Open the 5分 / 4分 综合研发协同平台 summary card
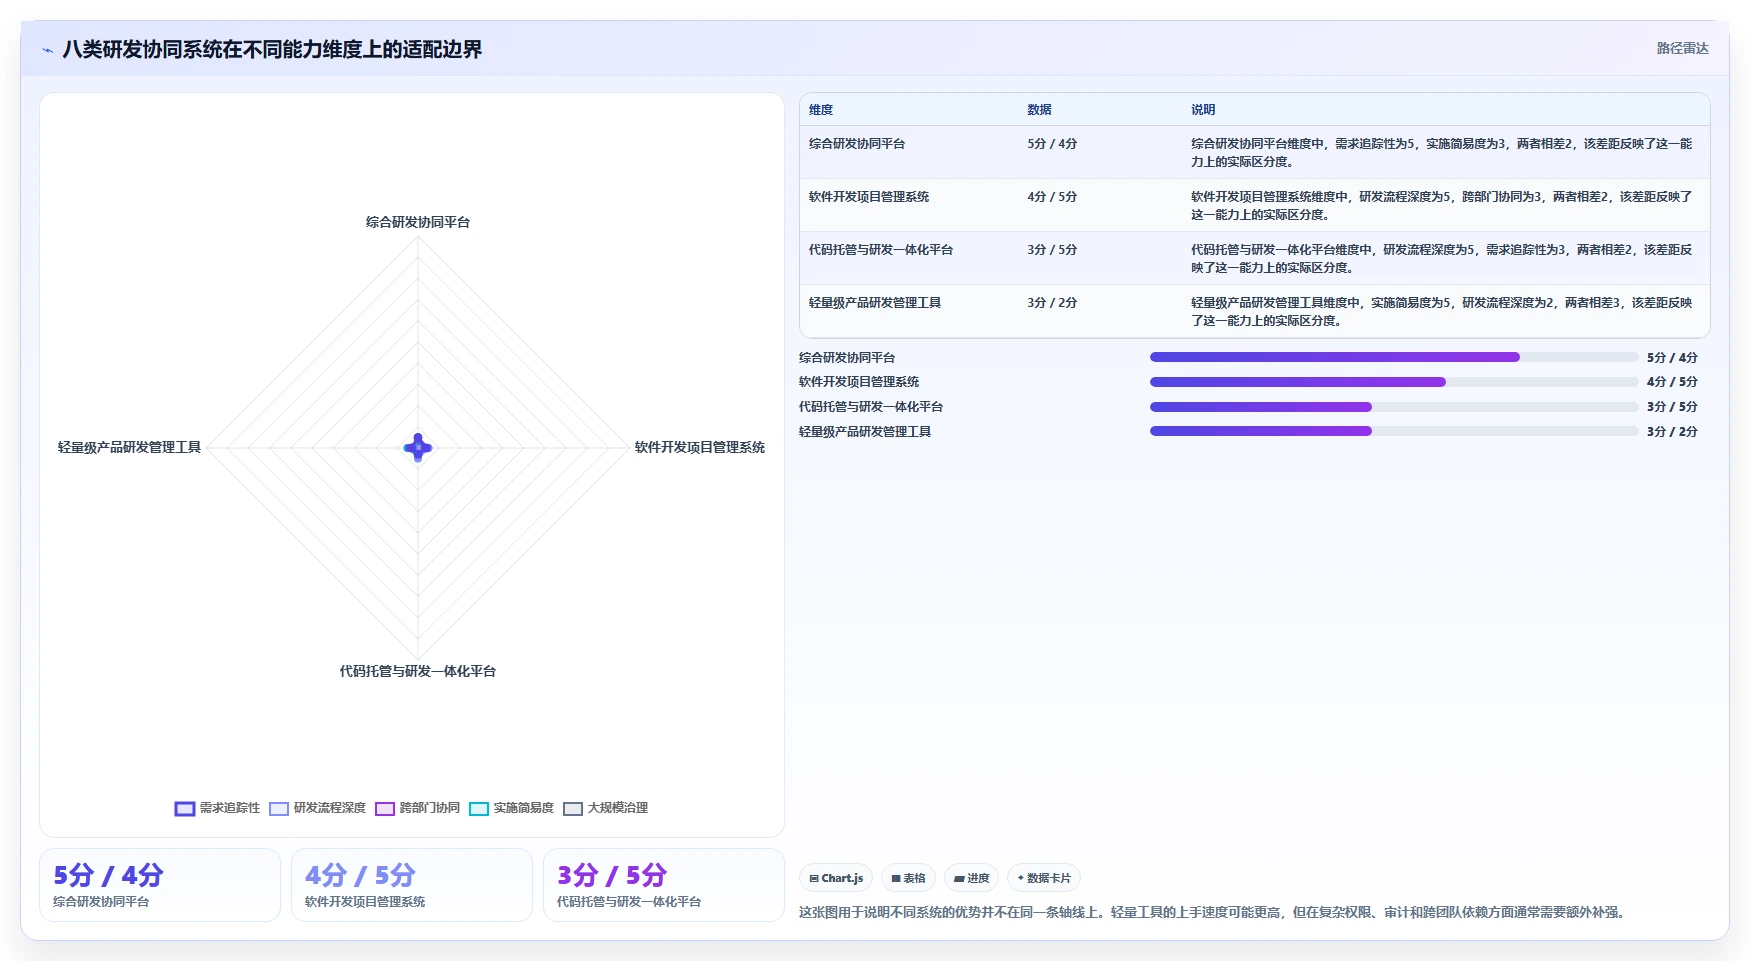 click(160, 885)
